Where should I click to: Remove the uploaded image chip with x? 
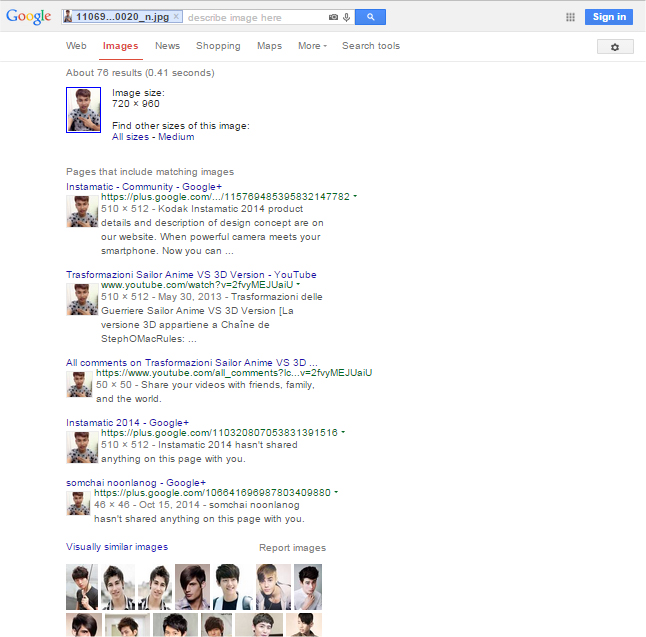[176, 16]
